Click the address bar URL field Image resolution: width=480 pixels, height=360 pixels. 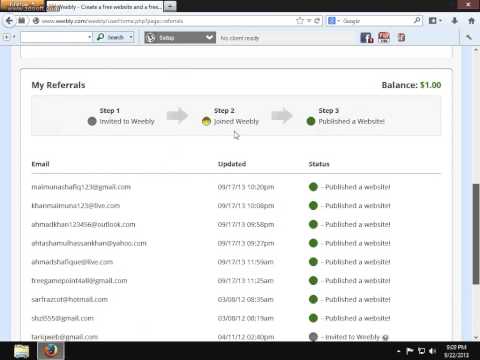coord(167,21)
